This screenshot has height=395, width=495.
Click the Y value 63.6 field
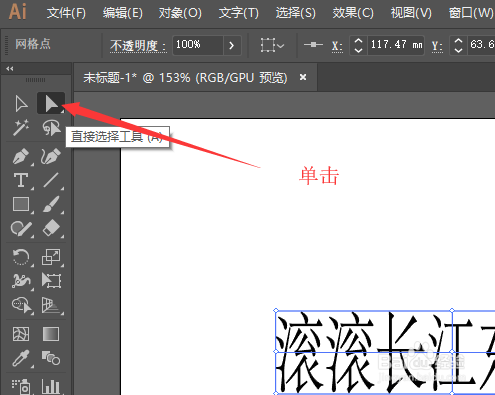(x=481, y=45)
